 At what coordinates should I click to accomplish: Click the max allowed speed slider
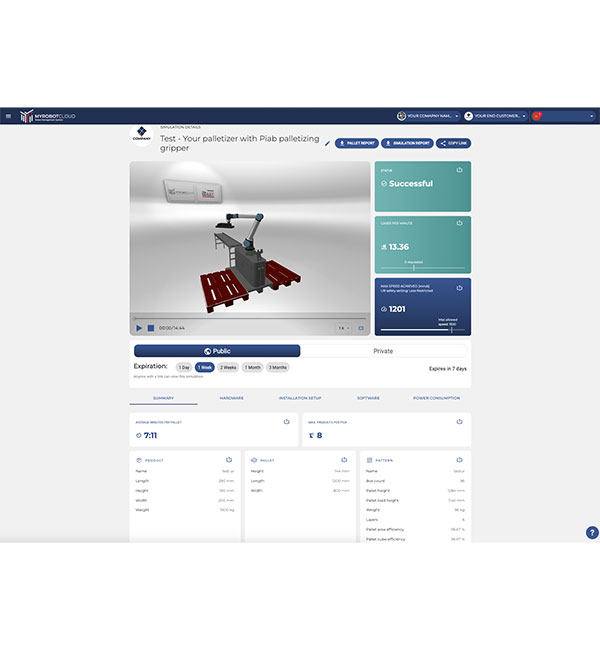(423, 330)
